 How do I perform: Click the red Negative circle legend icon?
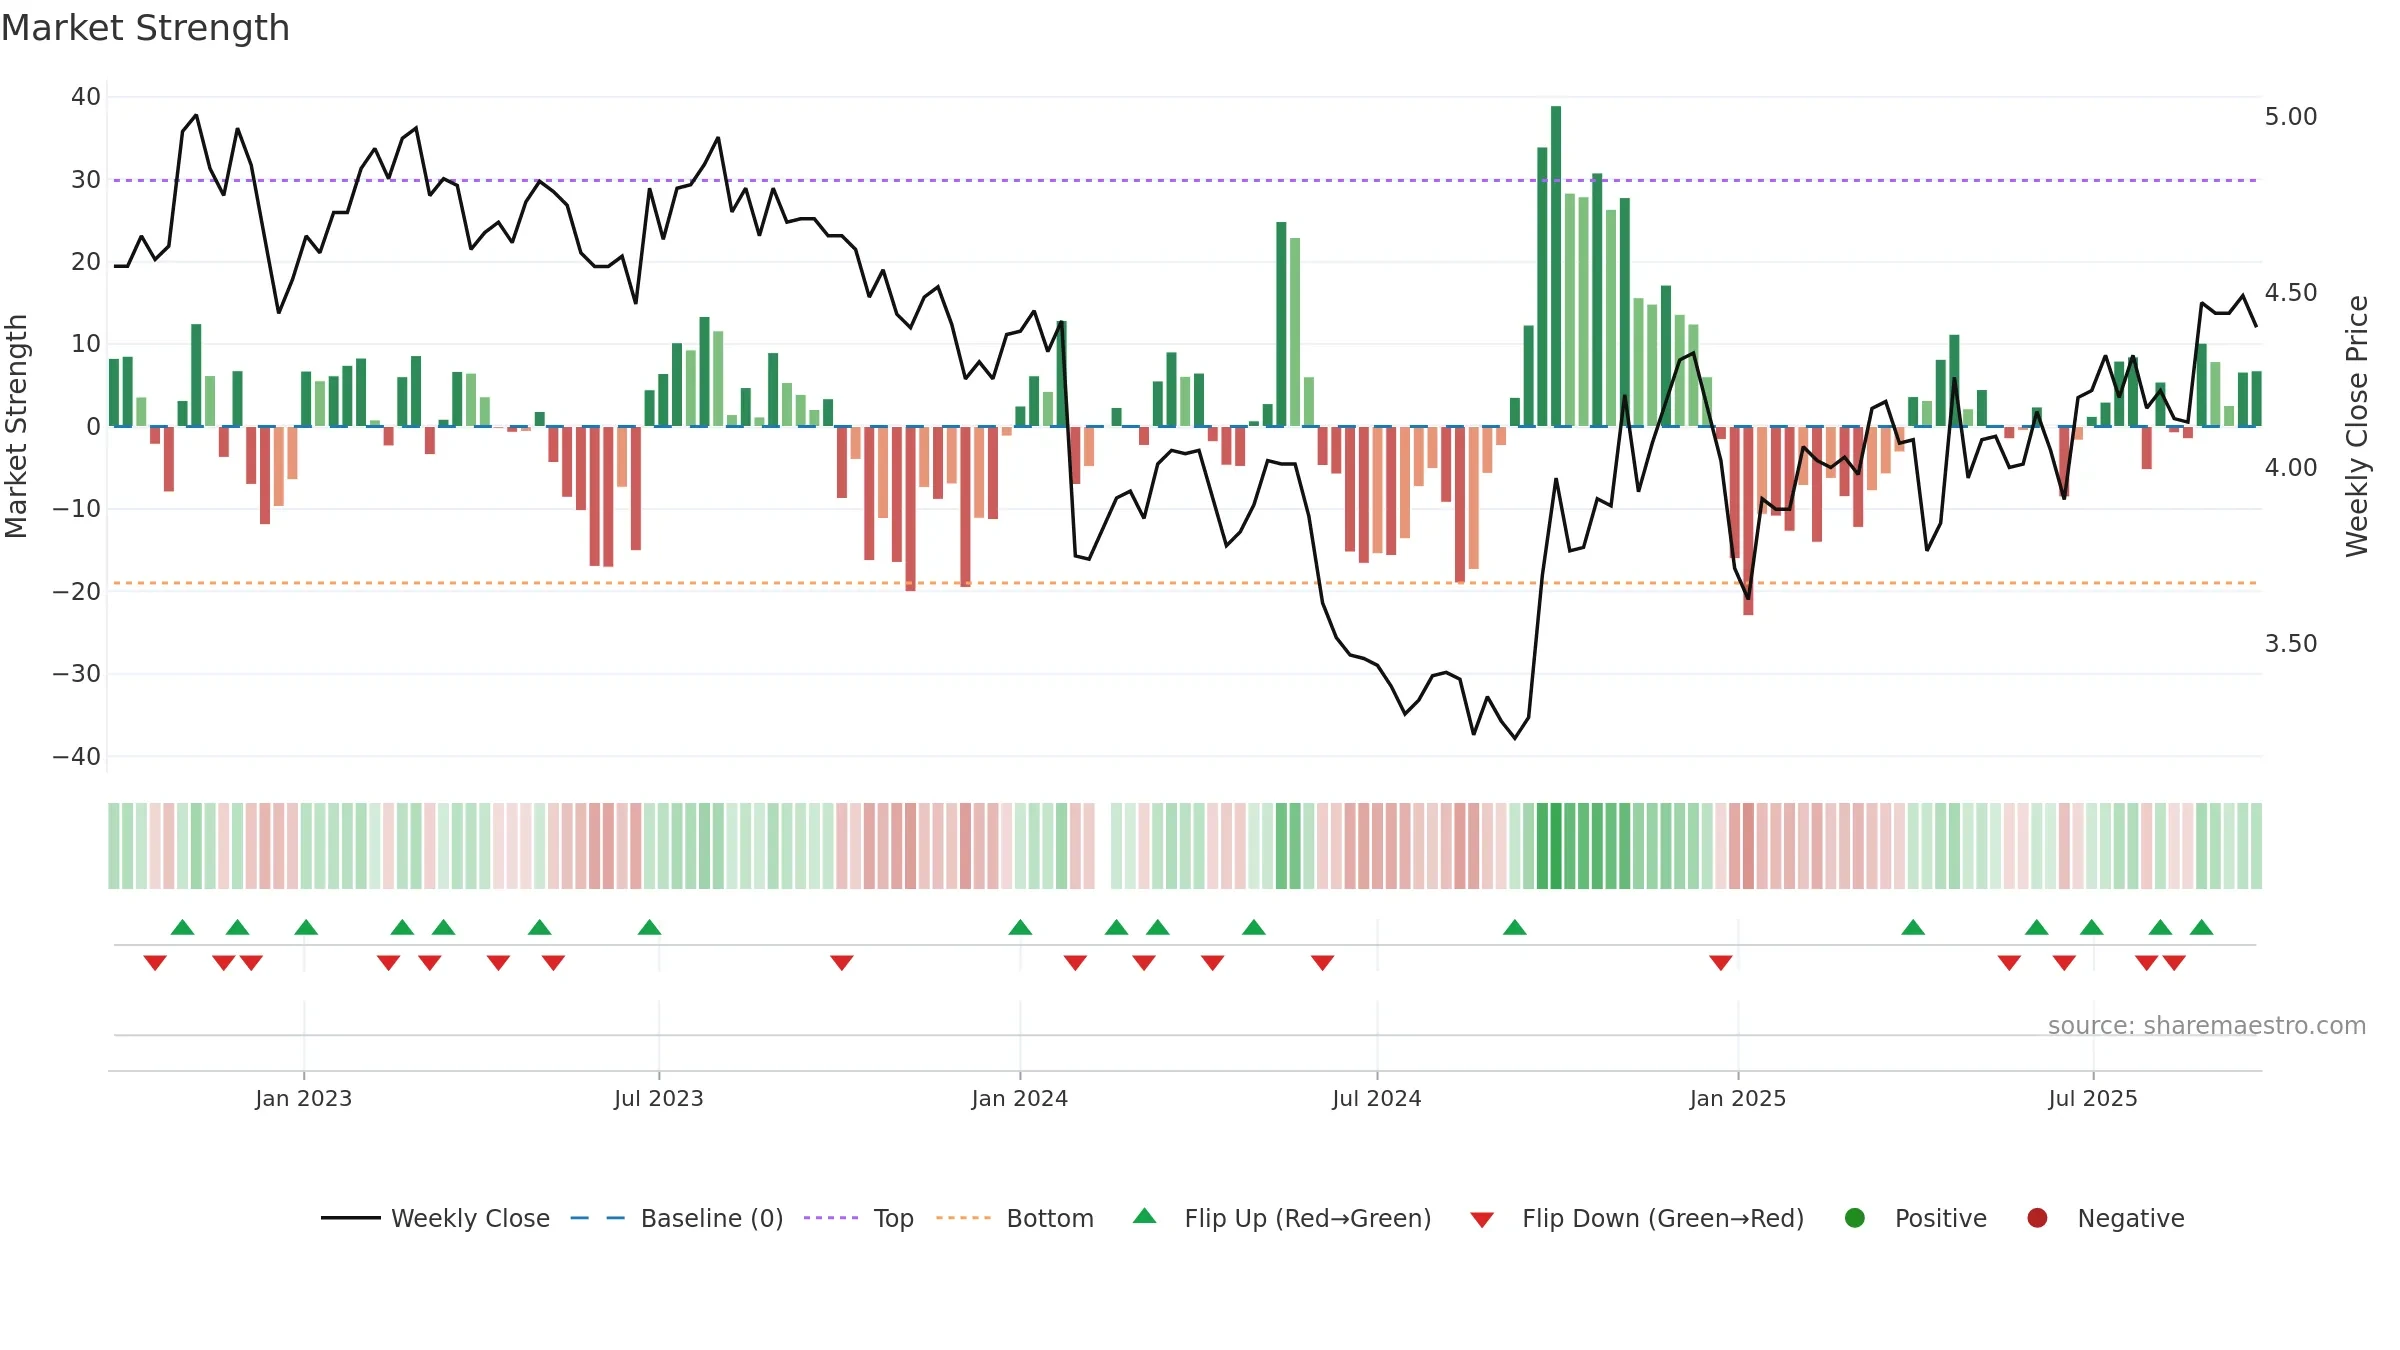2037,1218
